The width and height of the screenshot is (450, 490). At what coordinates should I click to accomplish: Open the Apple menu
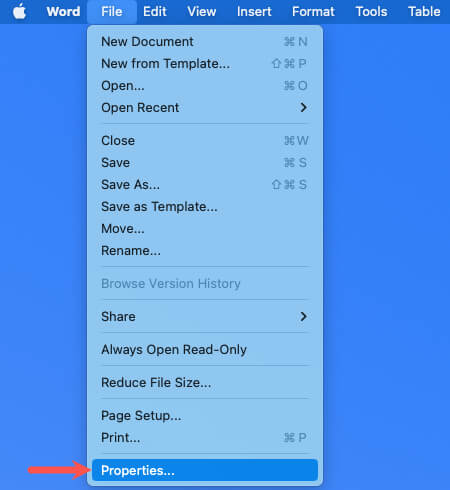(x=19, y=12)
